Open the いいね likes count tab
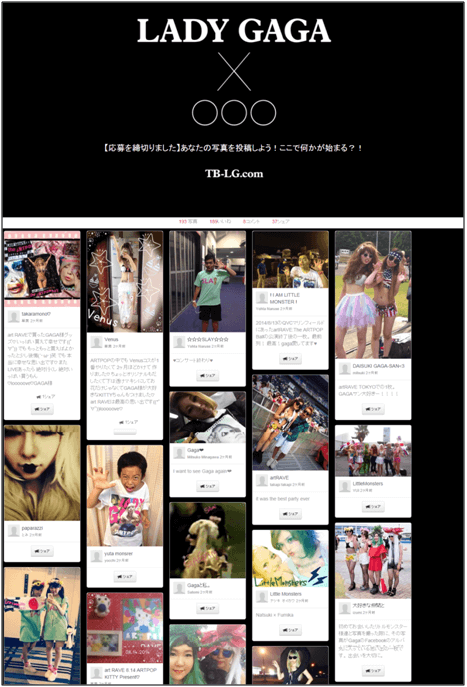 (220, 222)
